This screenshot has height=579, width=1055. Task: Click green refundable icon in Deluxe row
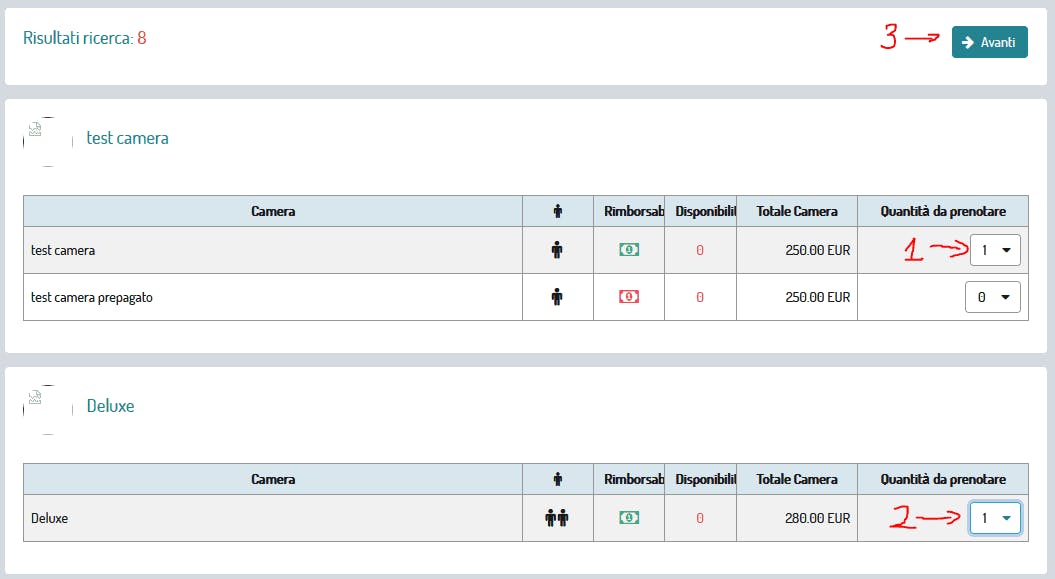pyautogui.click(x=629, y=518)
